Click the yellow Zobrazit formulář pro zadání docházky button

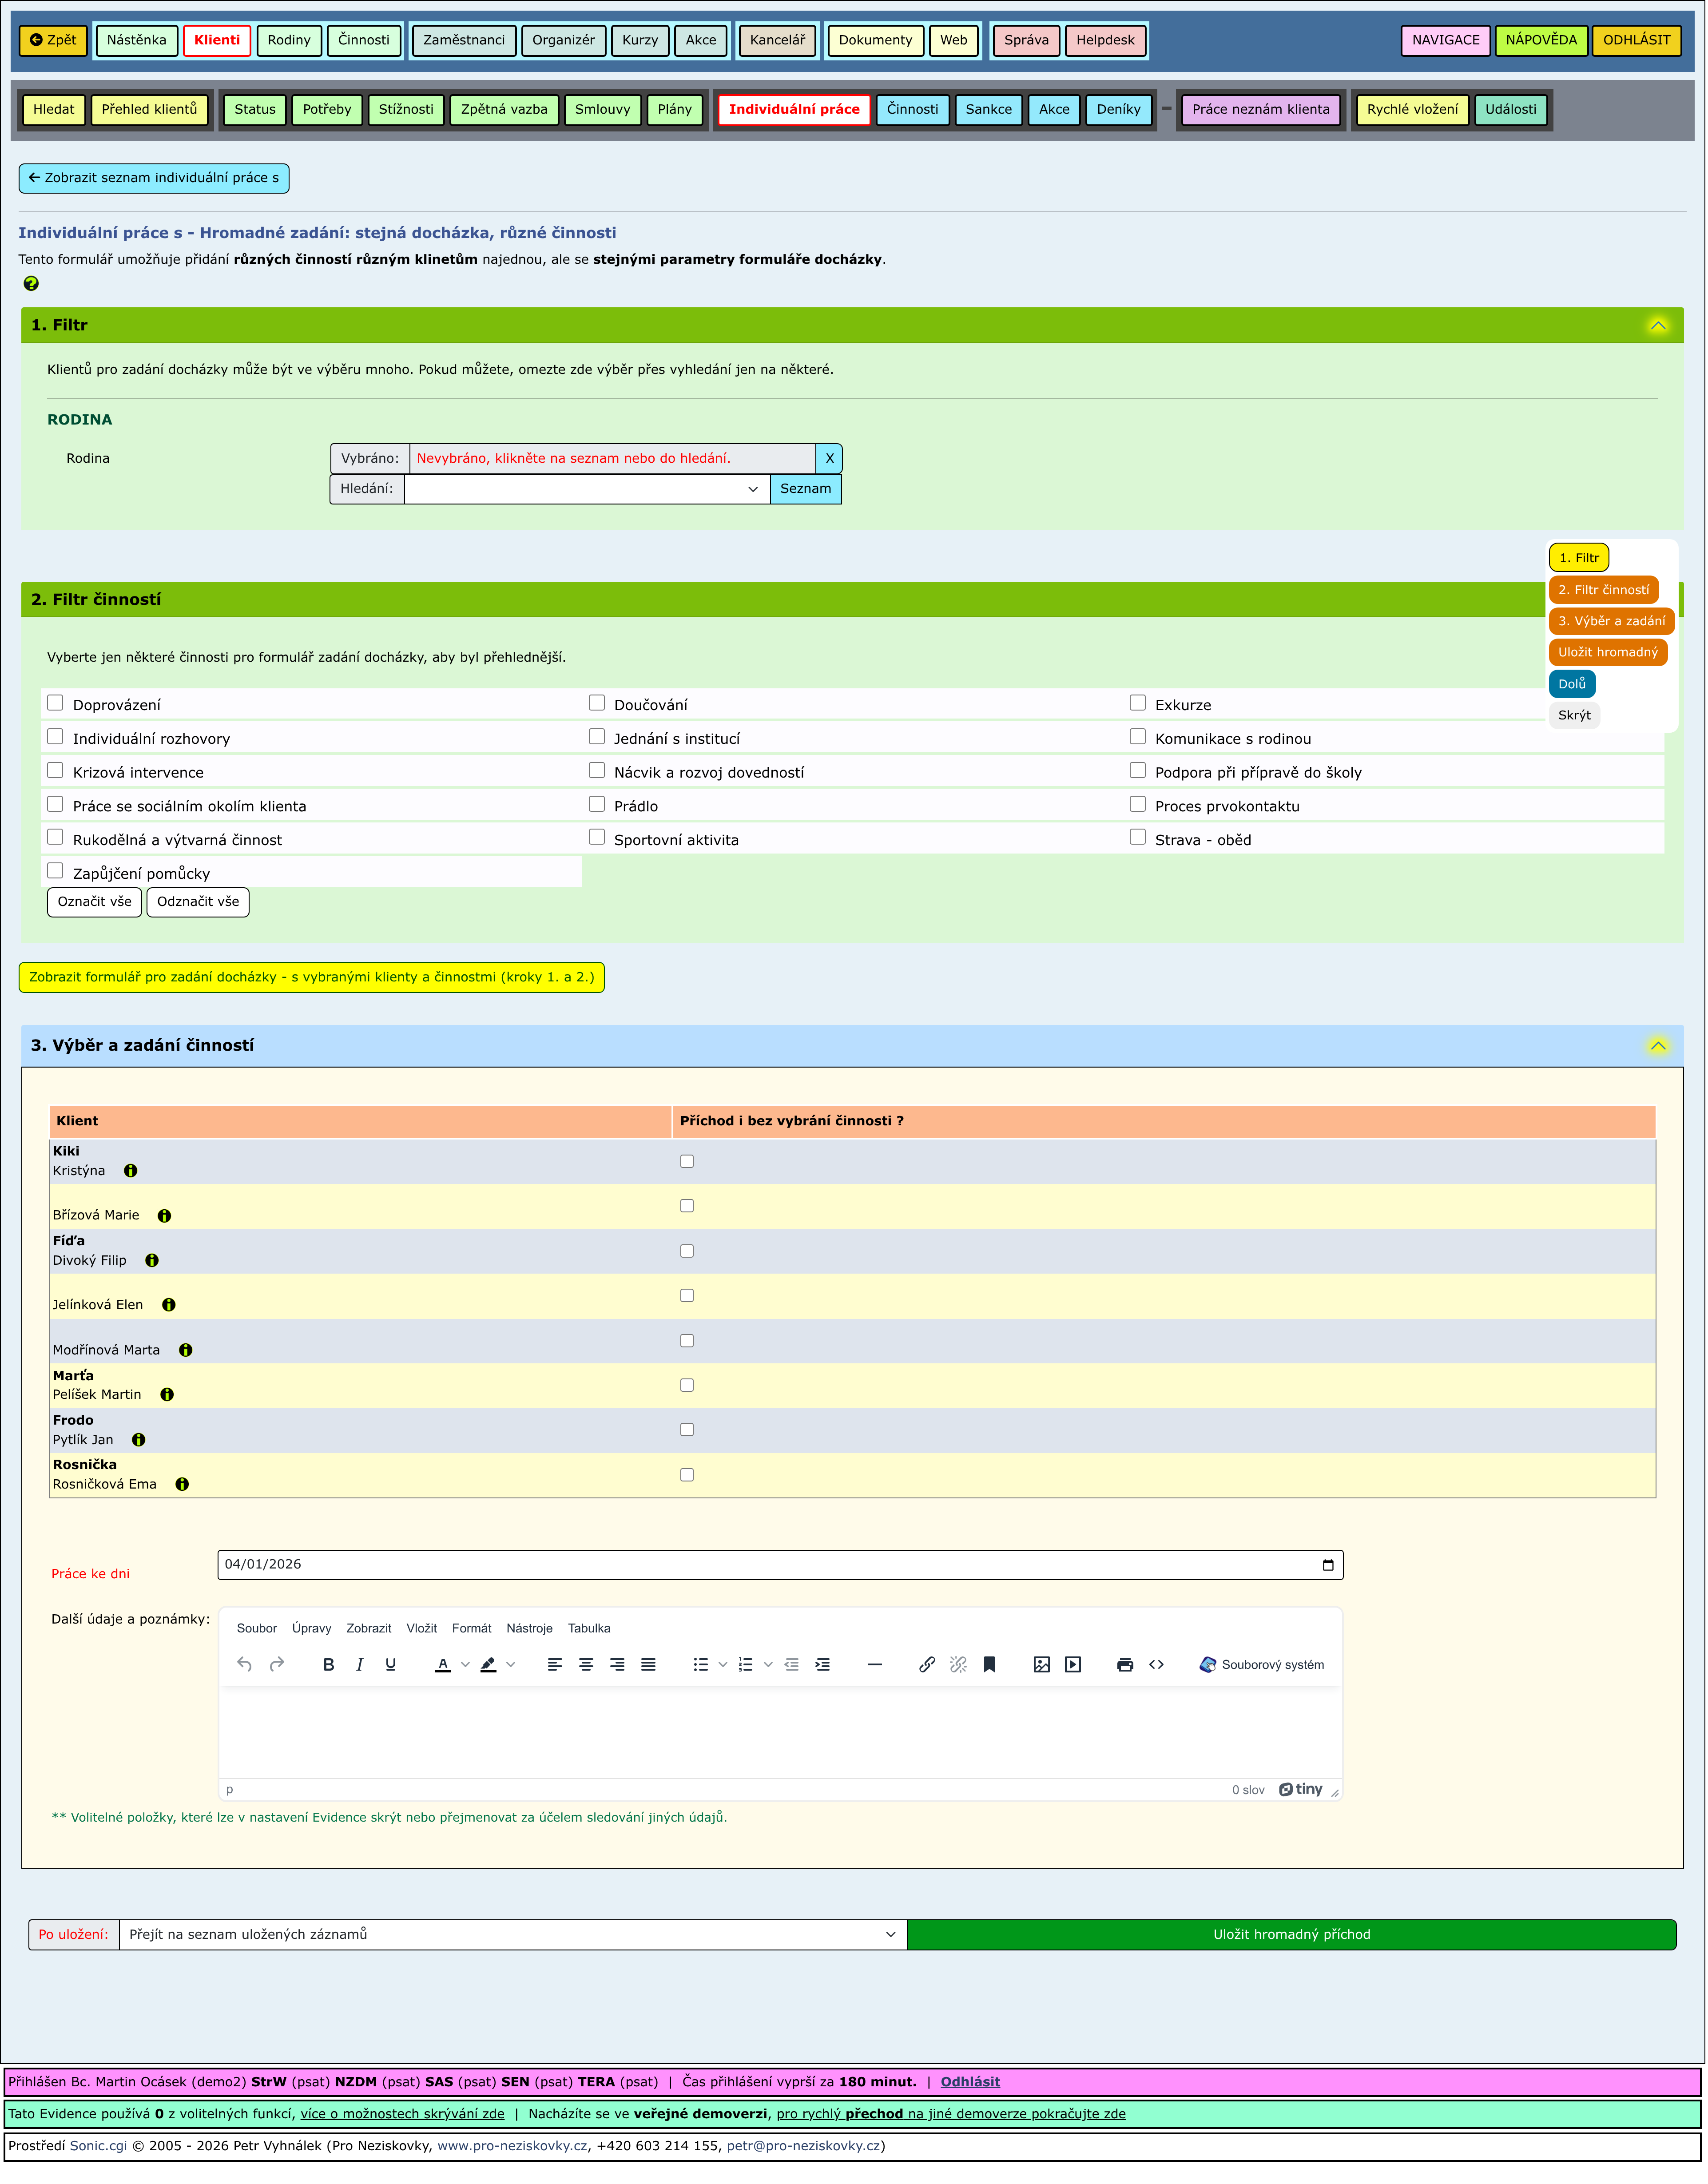pos(312,978)
